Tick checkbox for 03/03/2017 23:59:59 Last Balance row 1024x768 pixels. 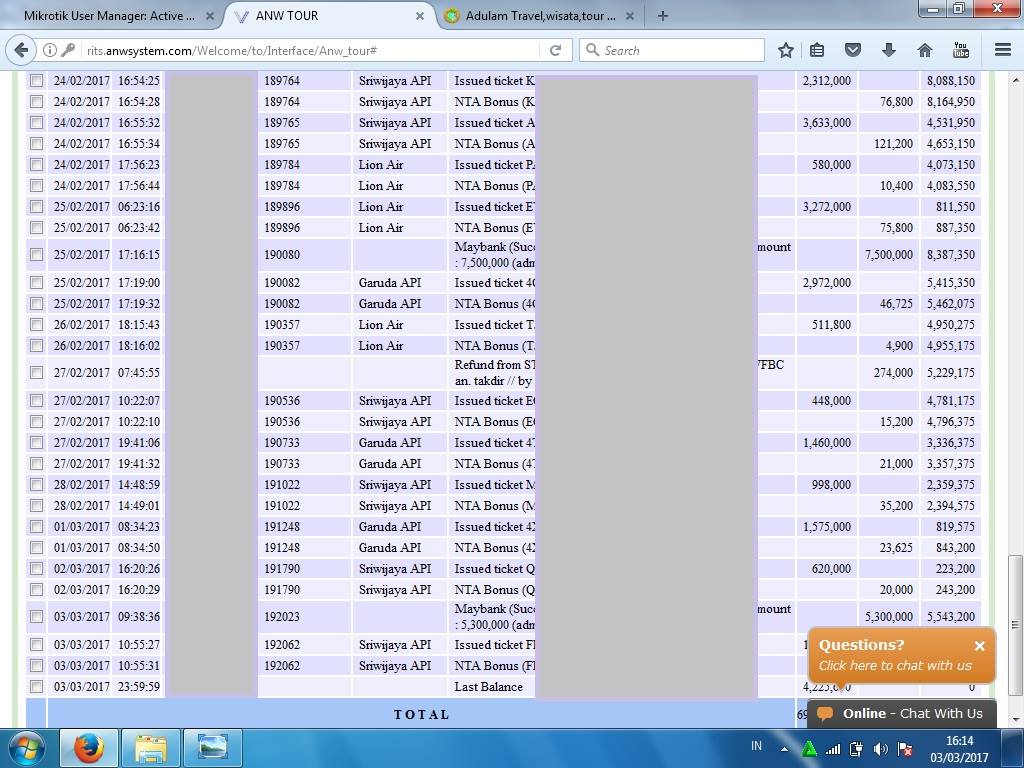(37, 687)
